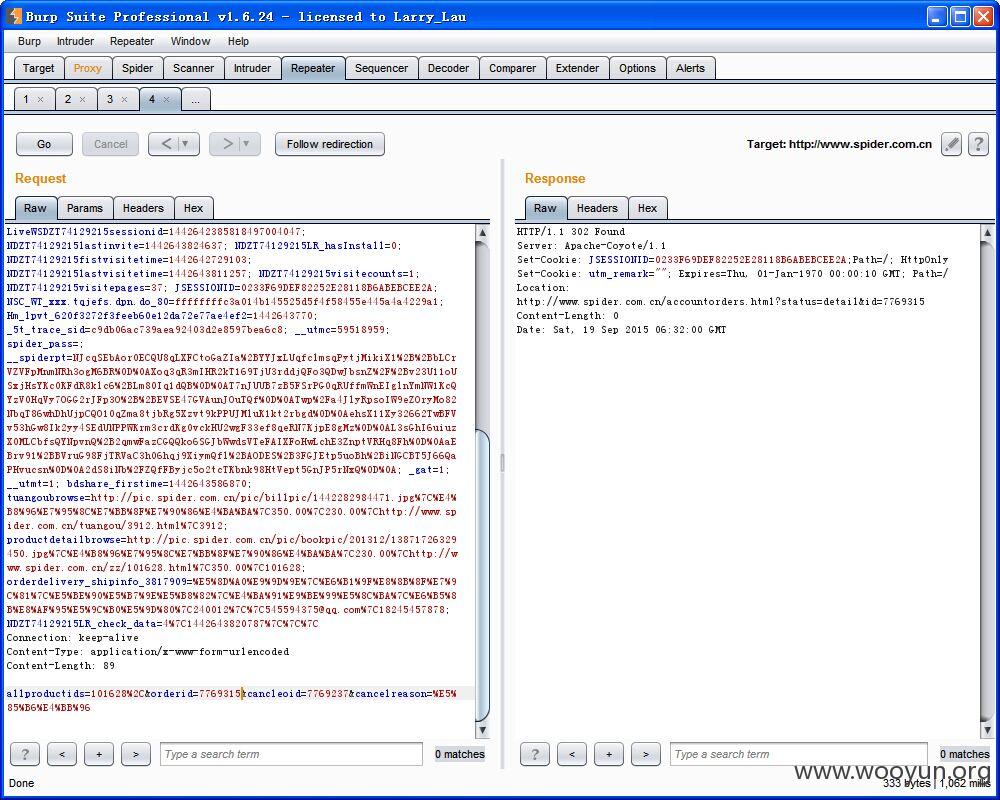Find previous match in request search
The image size is (1000, 800).
[62, 754]
